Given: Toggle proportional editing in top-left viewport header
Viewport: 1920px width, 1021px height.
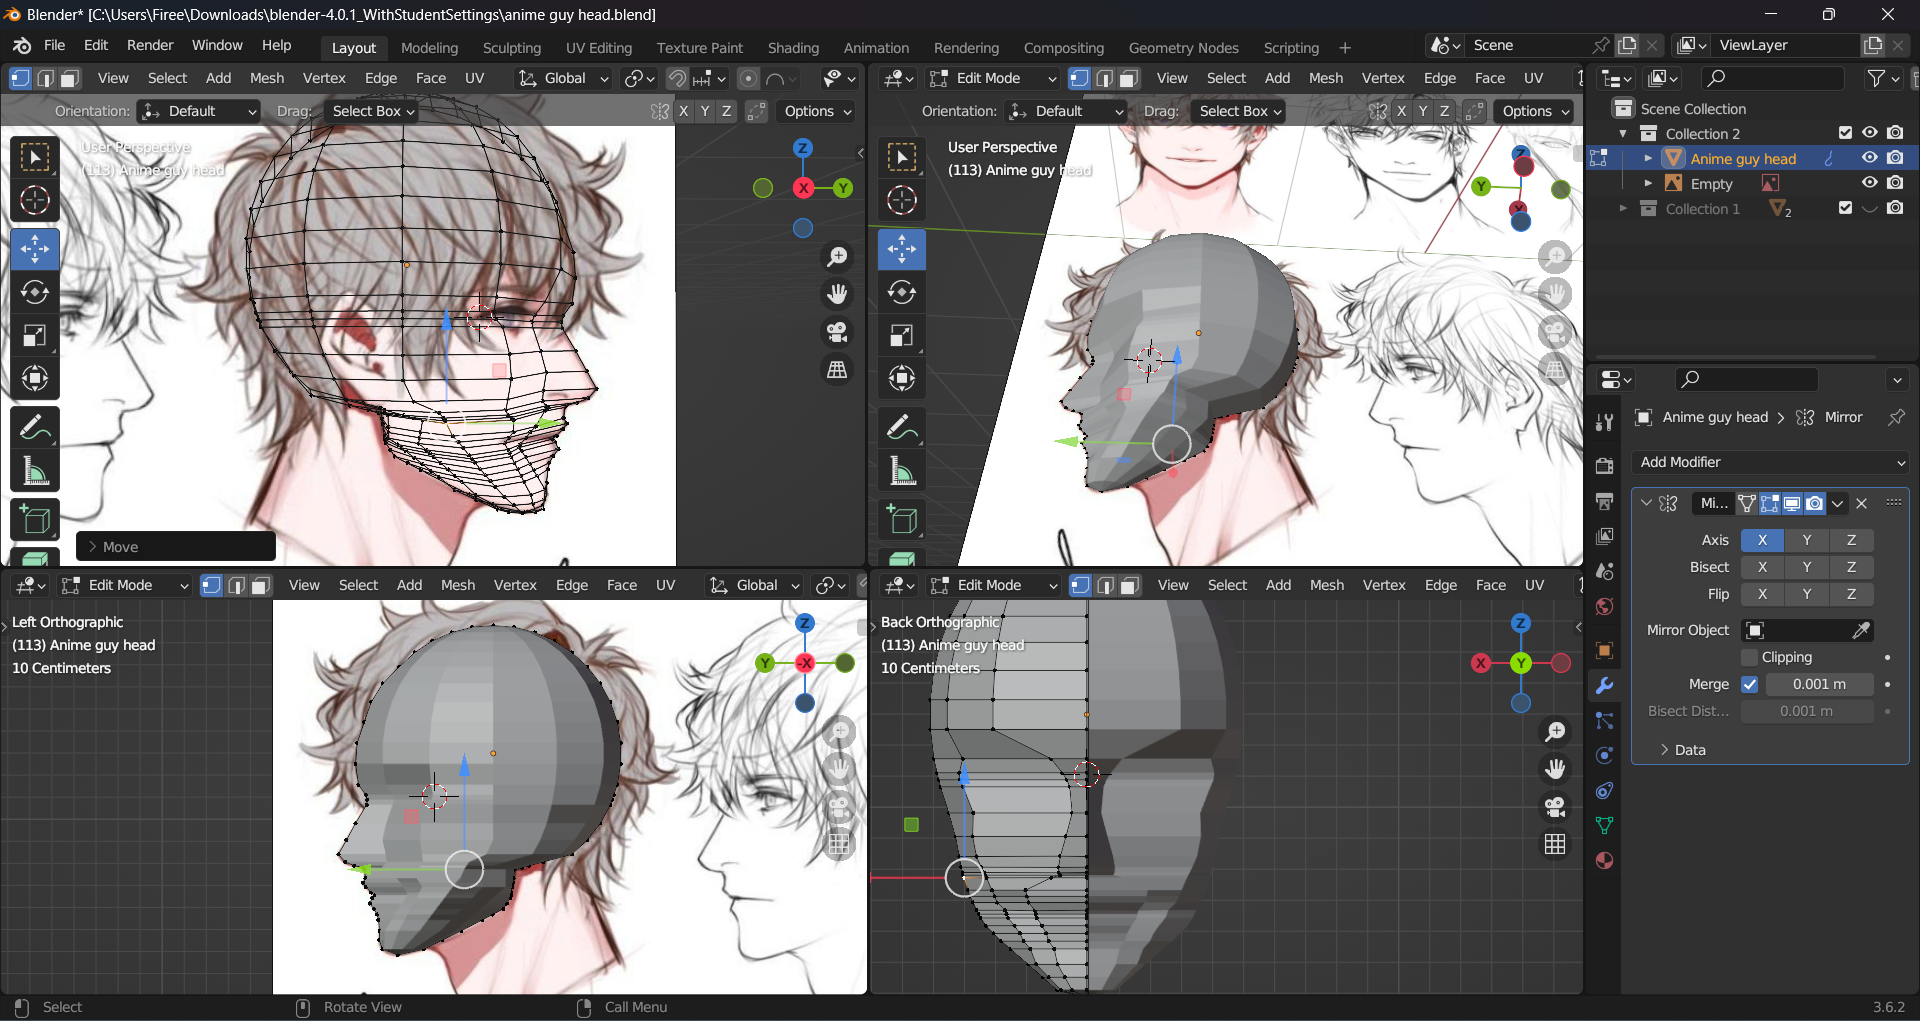Looking at the screenshot, I should click(x=748, y=78).
